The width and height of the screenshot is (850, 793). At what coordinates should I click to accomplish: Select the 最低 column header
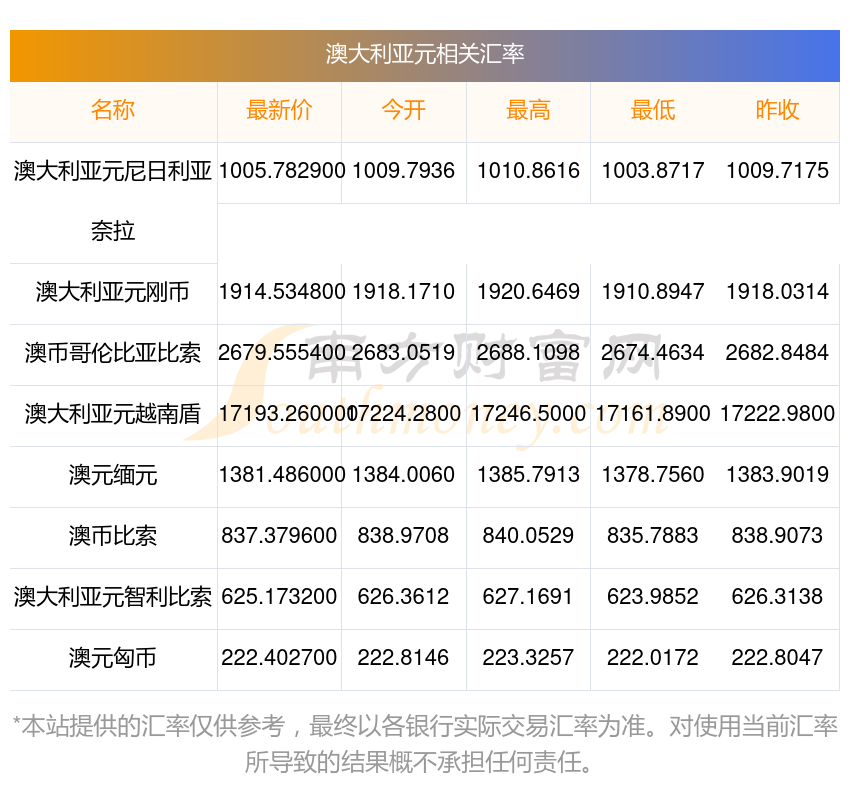(x=653, y=110)
